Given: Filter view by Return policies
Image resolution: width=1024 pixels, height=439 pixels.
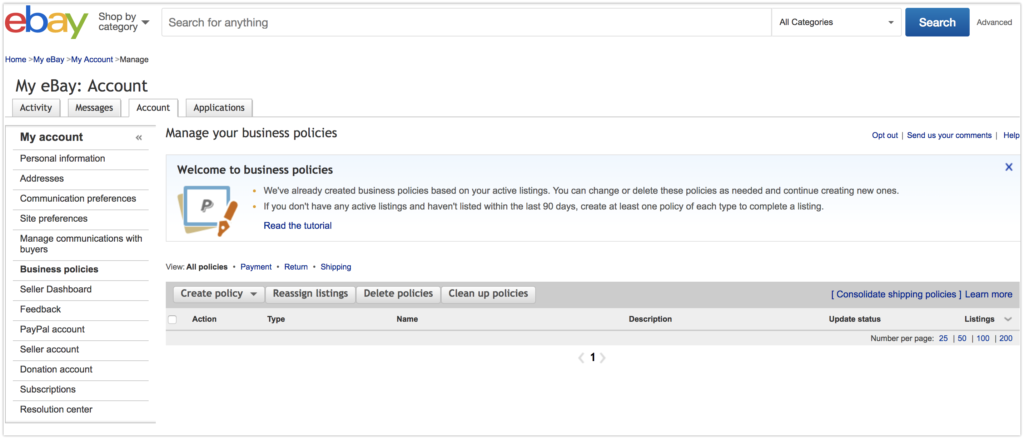Looking at the screenshot, I should tap(296, 267).
